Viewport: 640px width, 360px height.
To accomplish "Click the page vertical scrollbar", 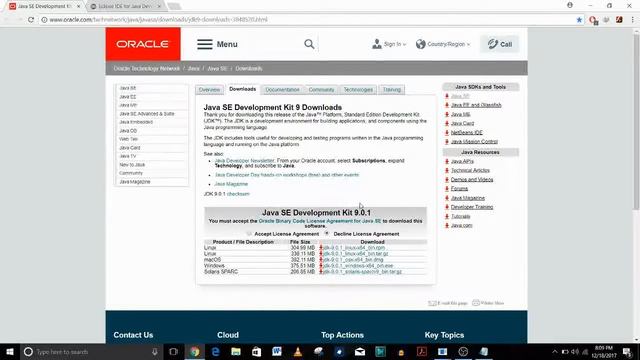I will pos(636,122).
